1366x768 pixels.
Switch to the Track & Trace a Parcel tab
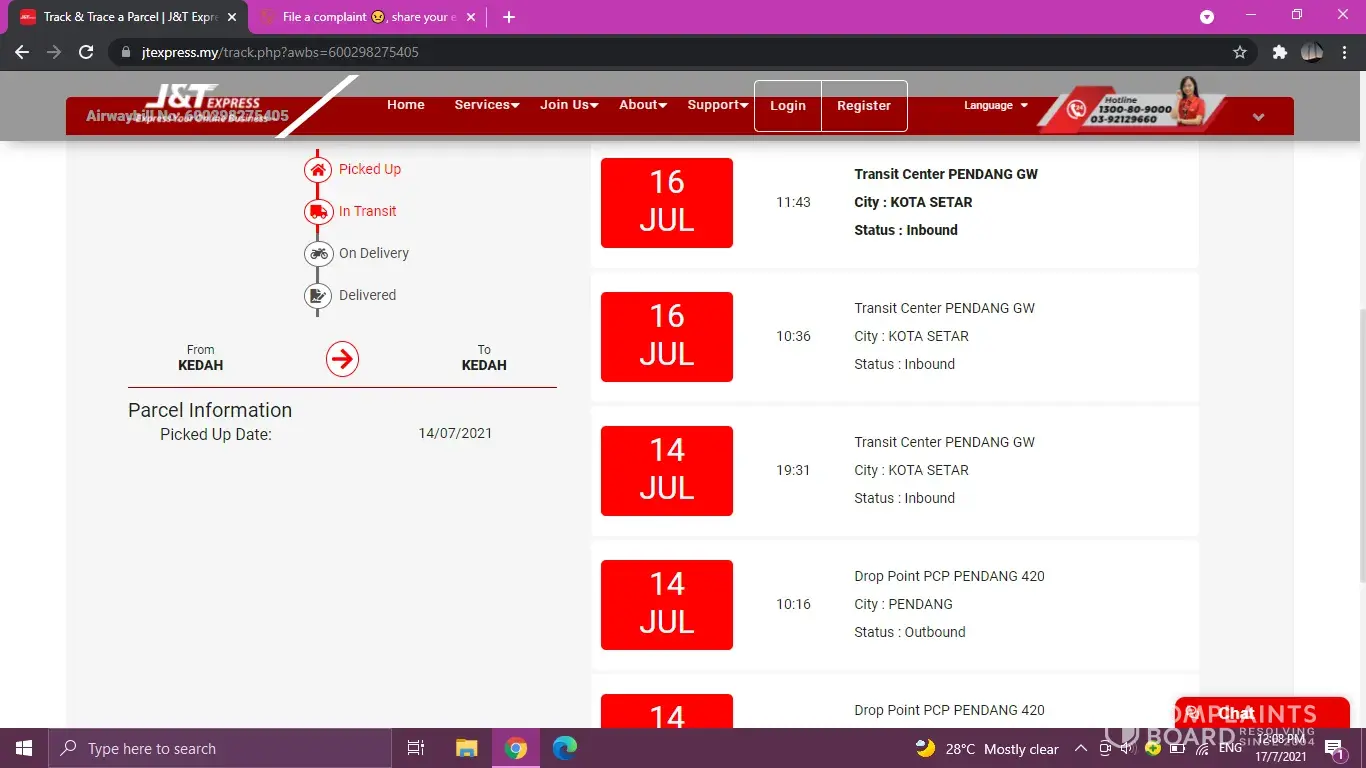coord(129,17)
